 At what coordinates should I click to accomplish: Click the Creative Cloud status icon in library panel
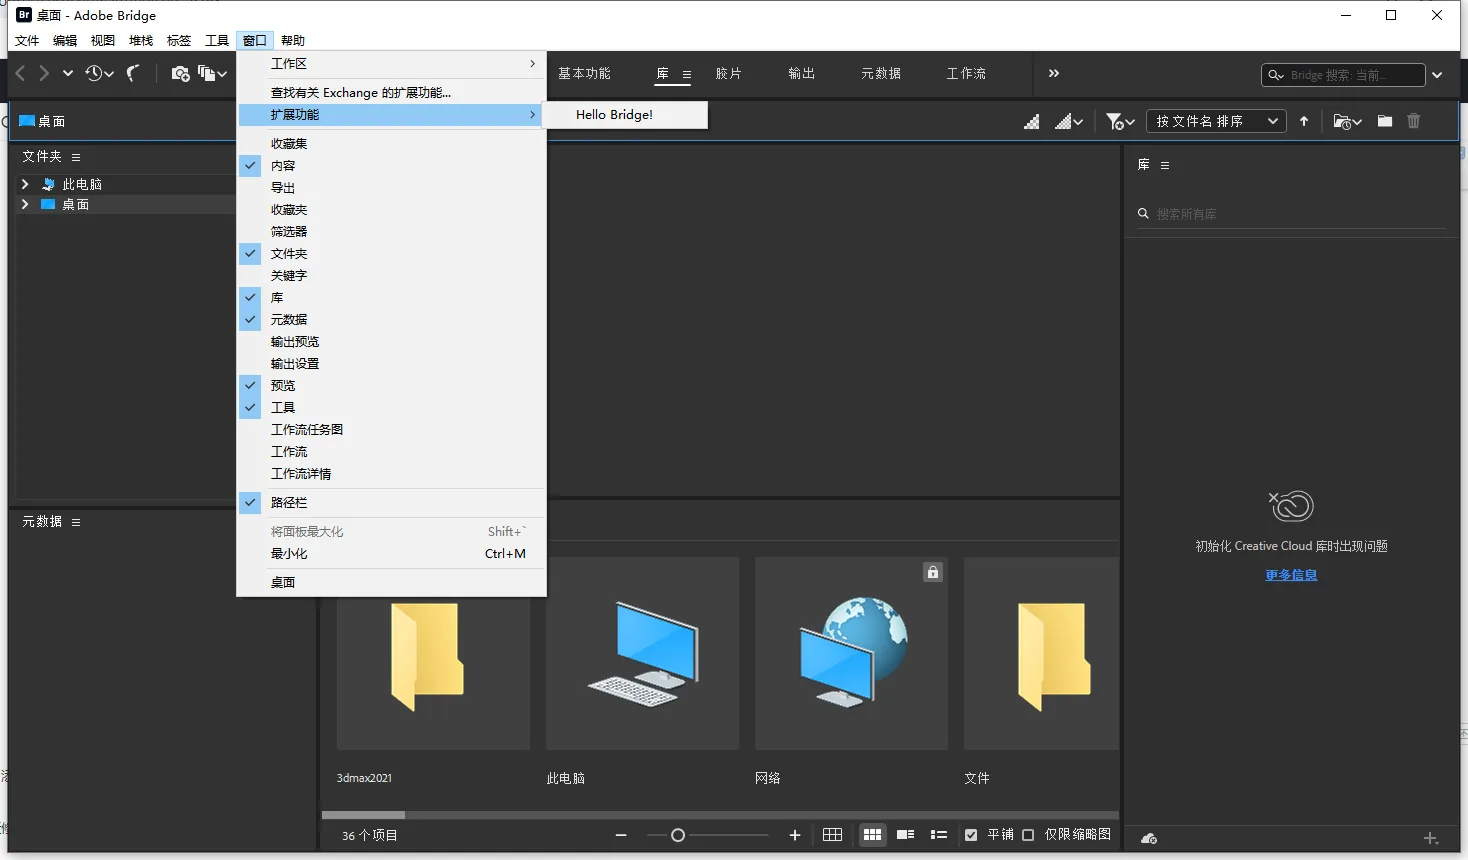pos(1149,838)
